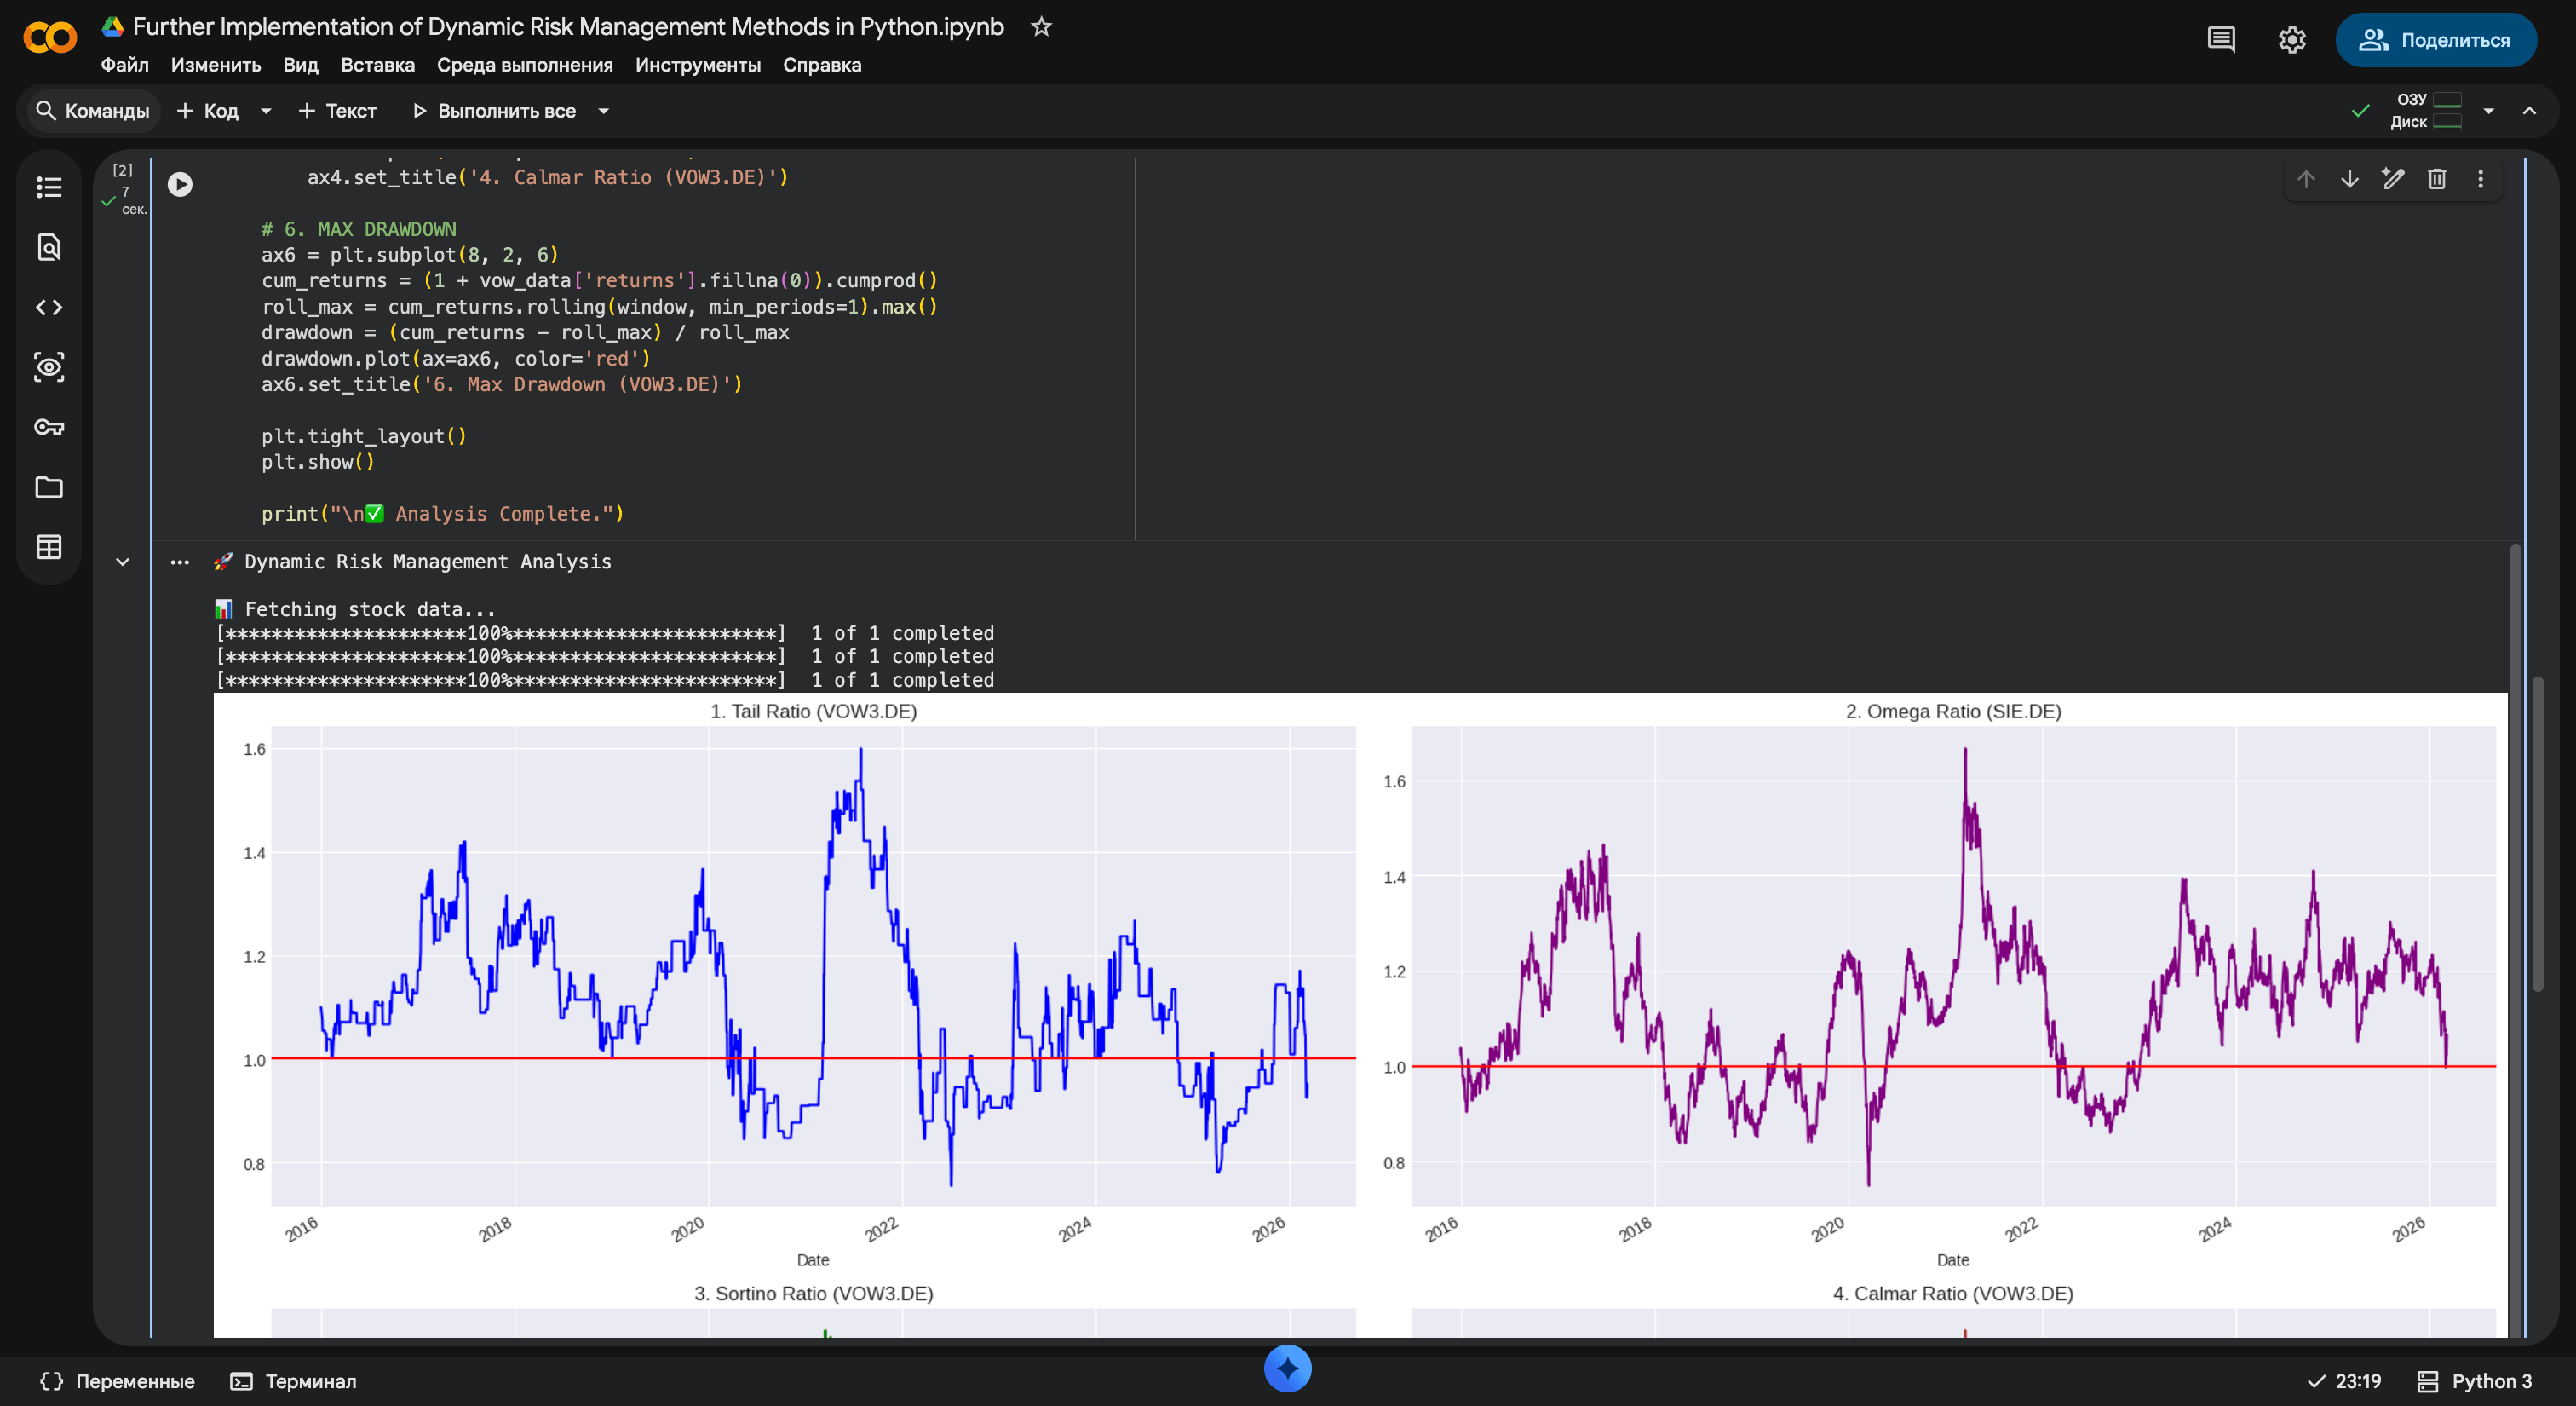Star the notebook title
2576x1406 pixels.
tap(1041, 27)
